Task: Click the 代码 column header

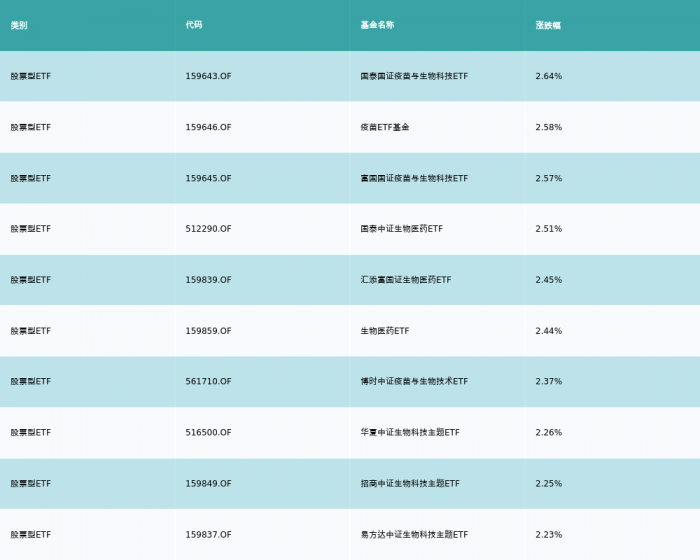Action: [194, 25]
